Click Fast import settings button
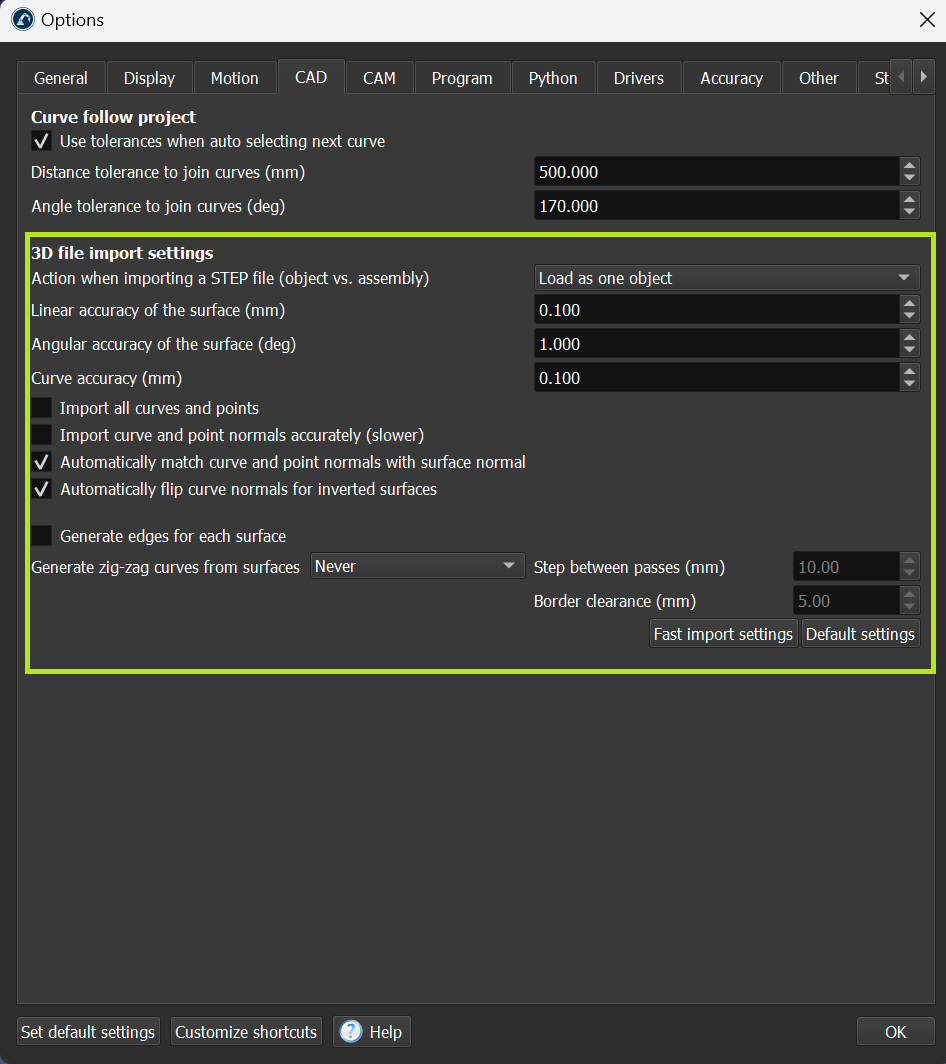This screenshot has height=1064, width=946. 723,634
